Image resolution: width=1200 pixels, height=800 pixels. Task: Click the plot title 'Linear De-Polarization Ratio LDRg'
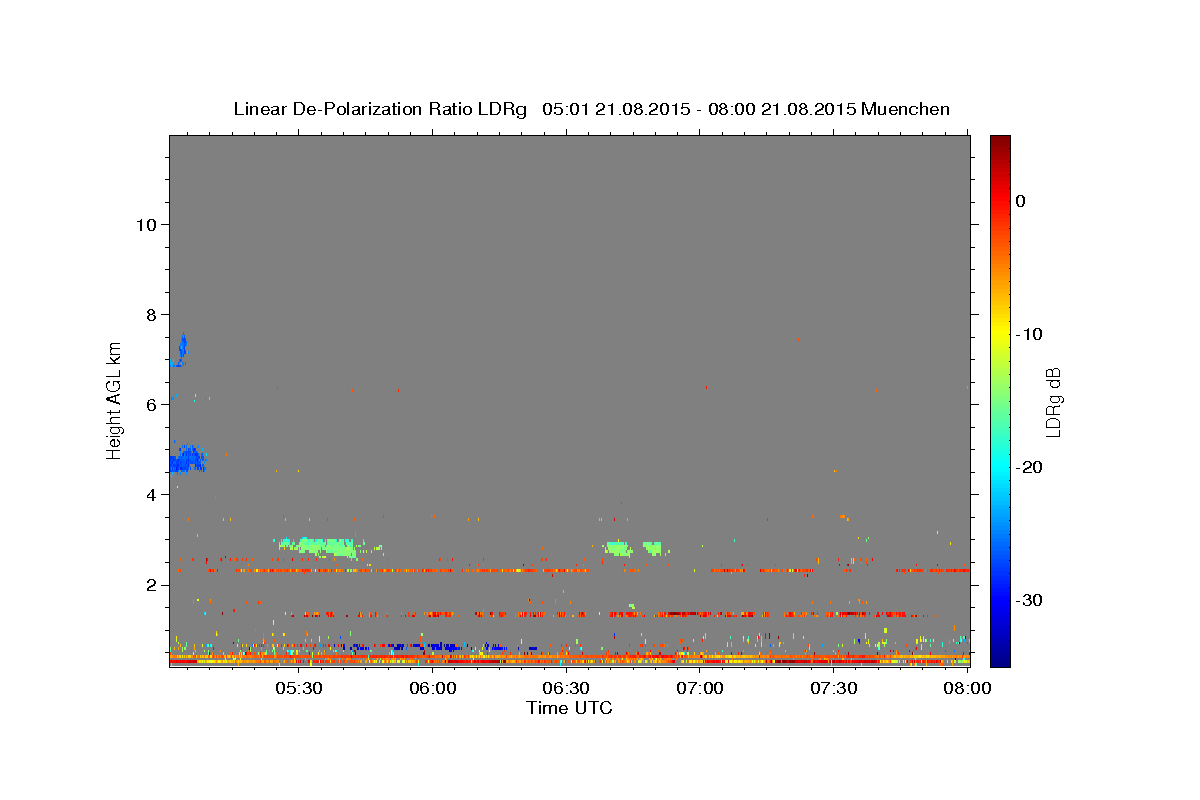click(380, 109)
